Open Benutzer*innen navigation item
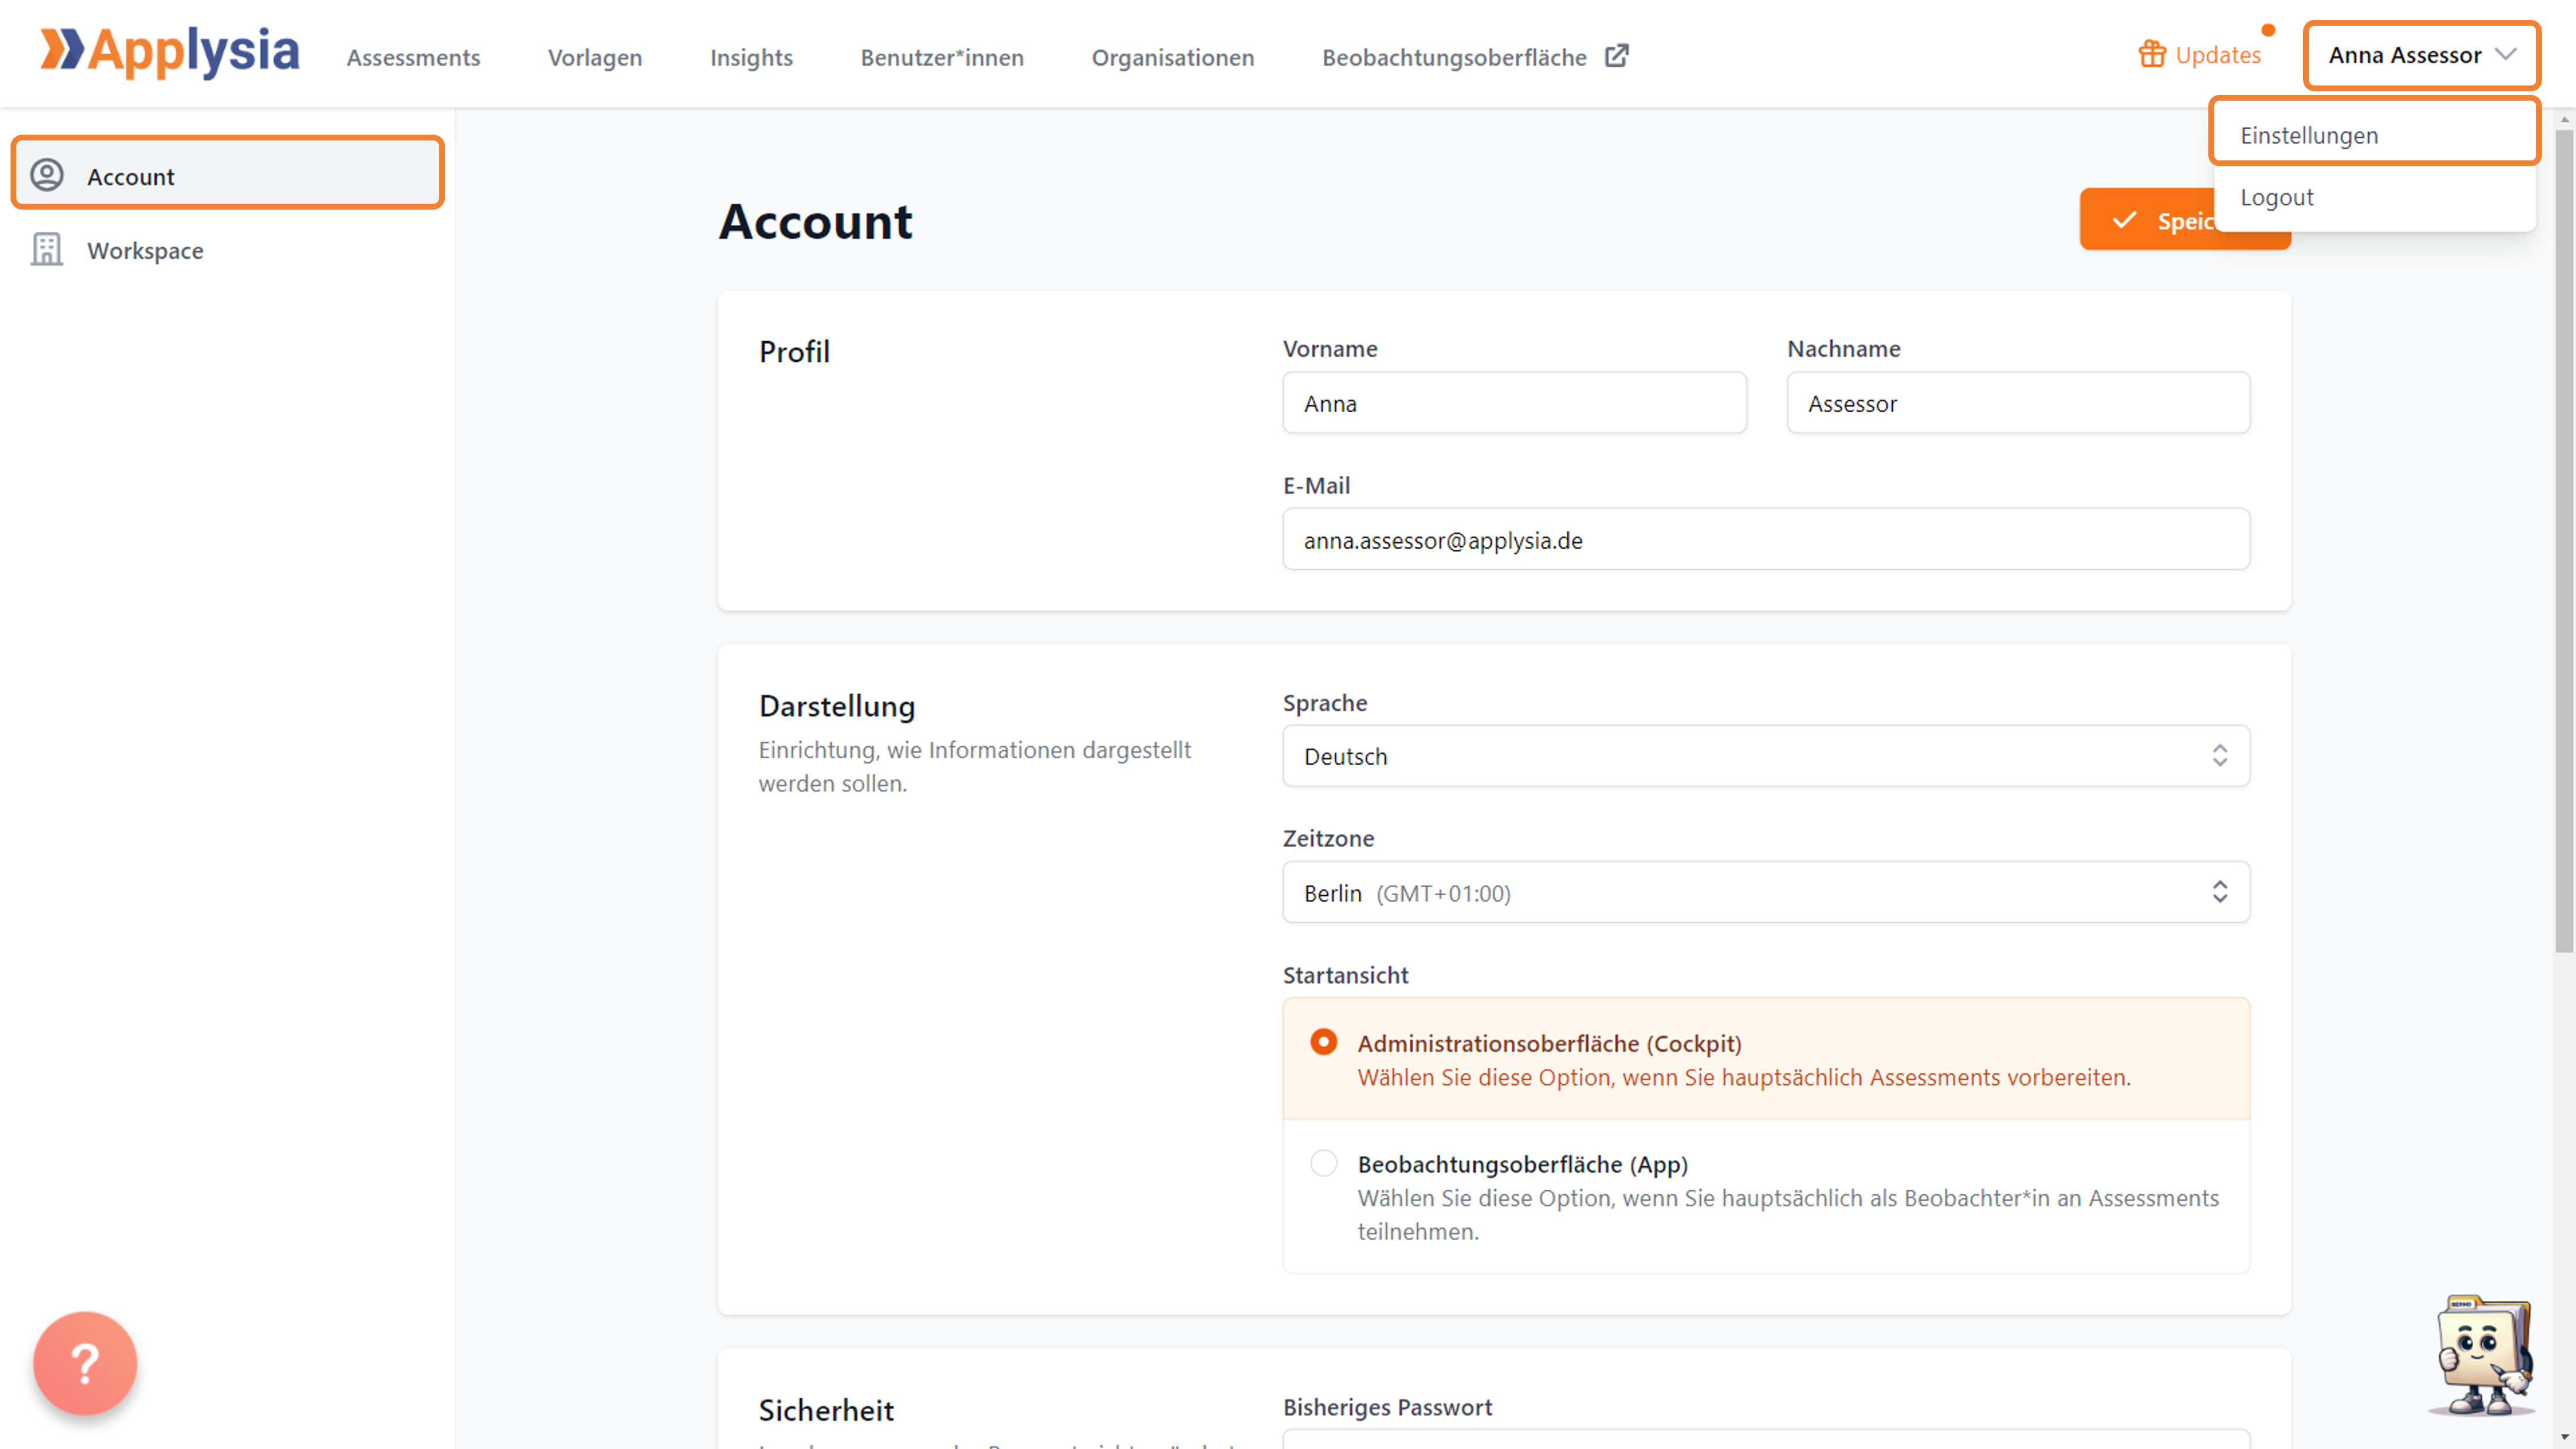This screenshot has width=2576, height=1449. (942, 57)
